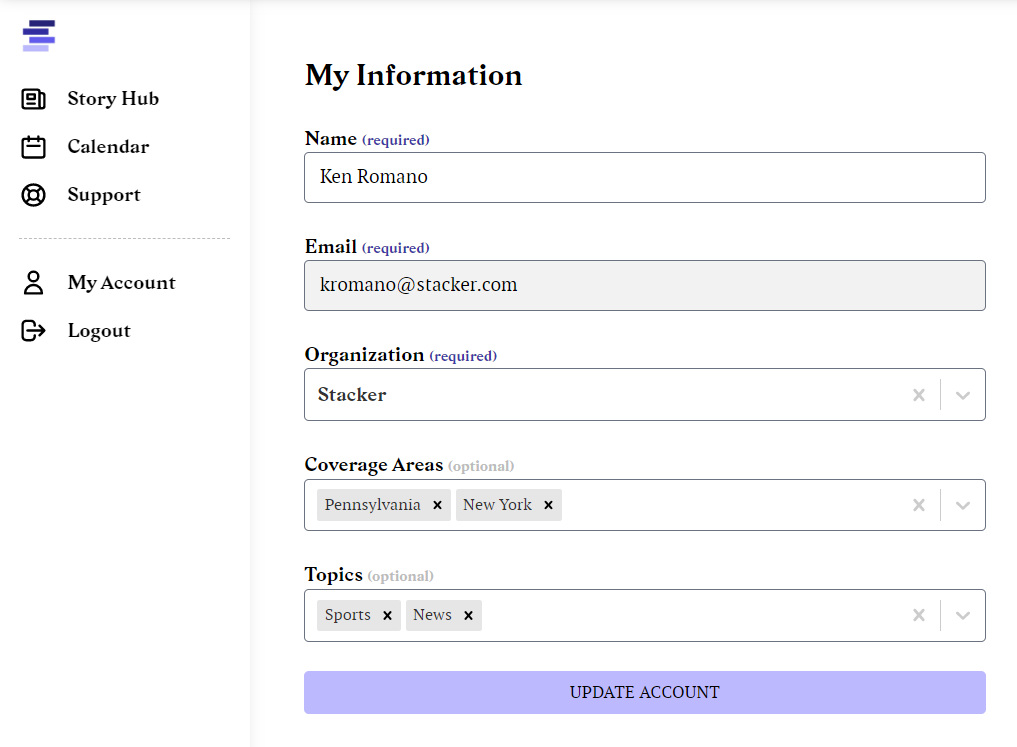Click the Logout arrow icon
The height and width of the screenshot is (747, 1017).
[x=34, y=331]
